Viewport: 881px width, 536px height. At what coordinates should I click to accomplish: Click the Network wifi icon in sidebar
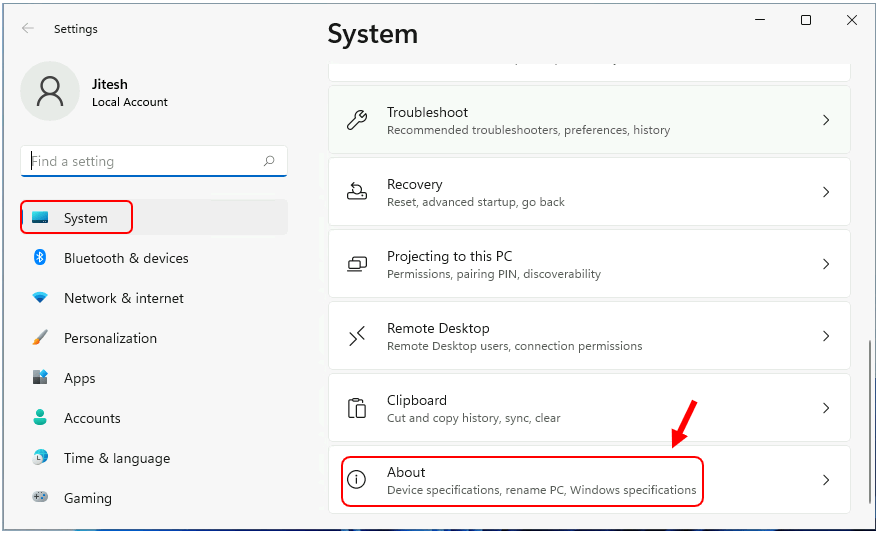coord(40,297)
